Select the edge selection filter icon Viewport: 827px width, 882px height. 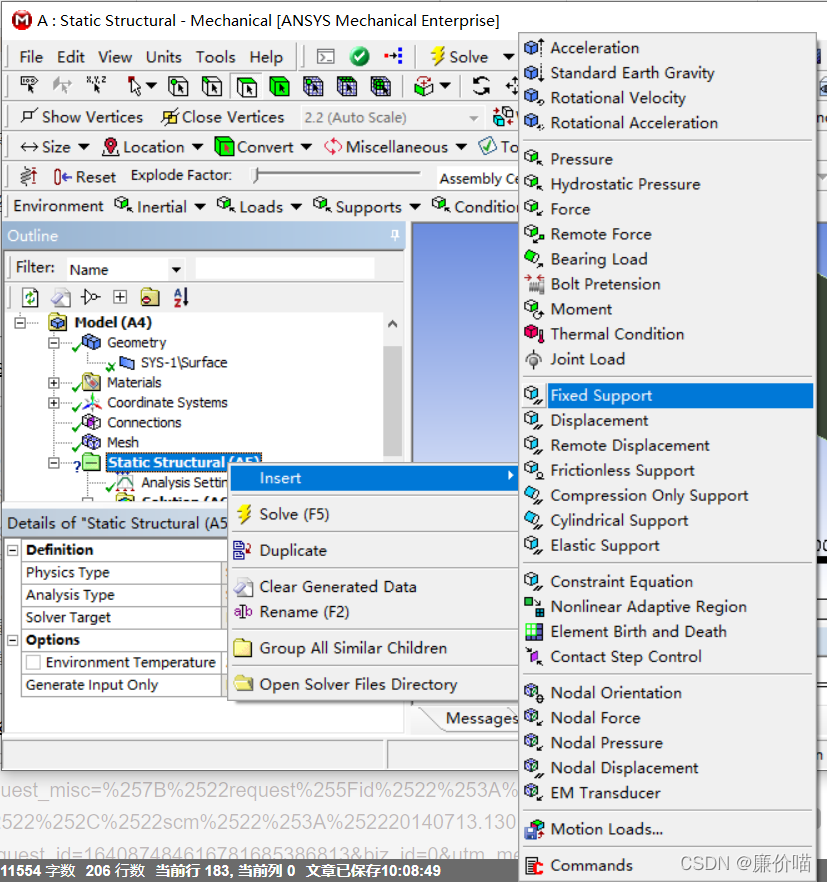pyautogui.click(x=212, y=87)
